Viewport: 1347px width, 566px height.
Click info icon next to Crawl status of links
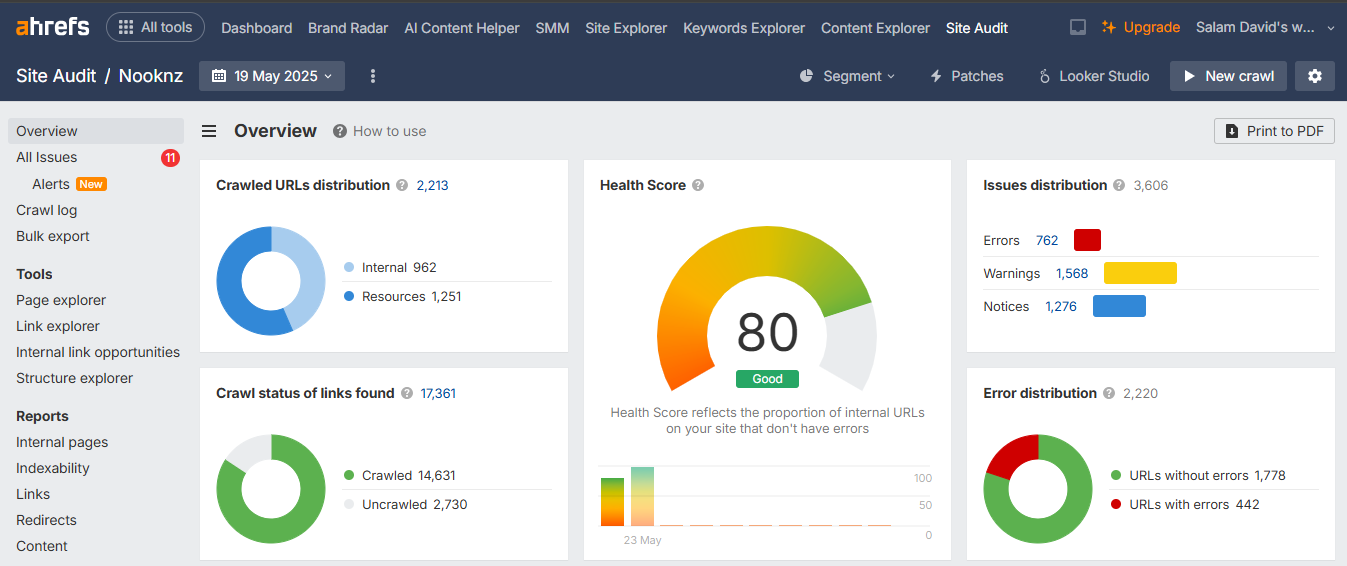tap(407, 393)
